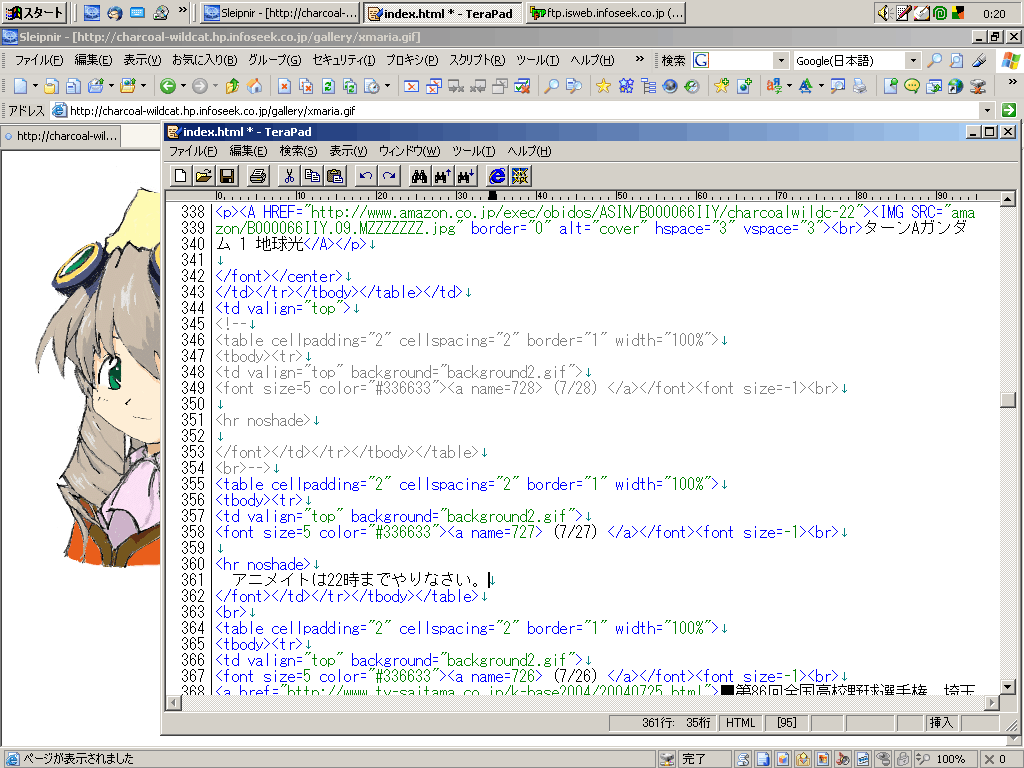
Task: Expand the address bar URL history dropdown
Action: point(987,110)
